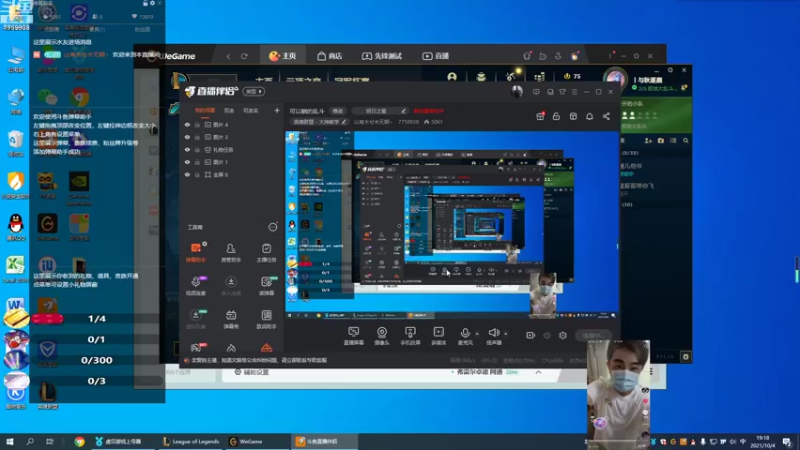The width and height of the screenshot is (800, 450).
Task: Click the webcam overlay thumbnail
Action: [x=618, y=395]
